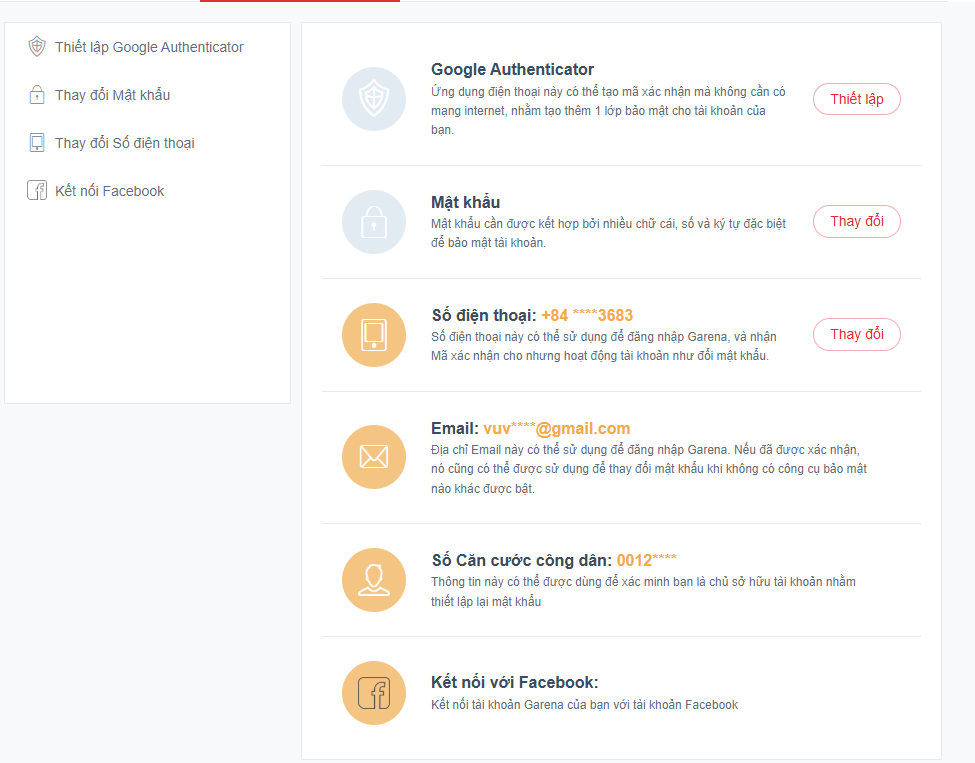Screen dimensions: 975x763
Task: Click the orange Kết nối với Facebook circle icon
Action: (374, 693)
